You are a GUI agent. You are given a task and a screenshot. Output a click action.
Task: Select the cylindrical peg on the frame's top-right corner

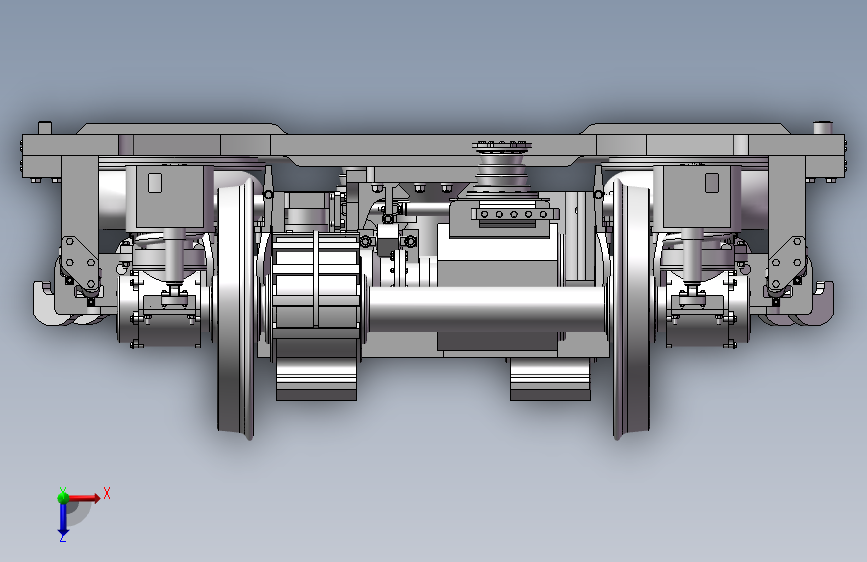tap(823, 127)
